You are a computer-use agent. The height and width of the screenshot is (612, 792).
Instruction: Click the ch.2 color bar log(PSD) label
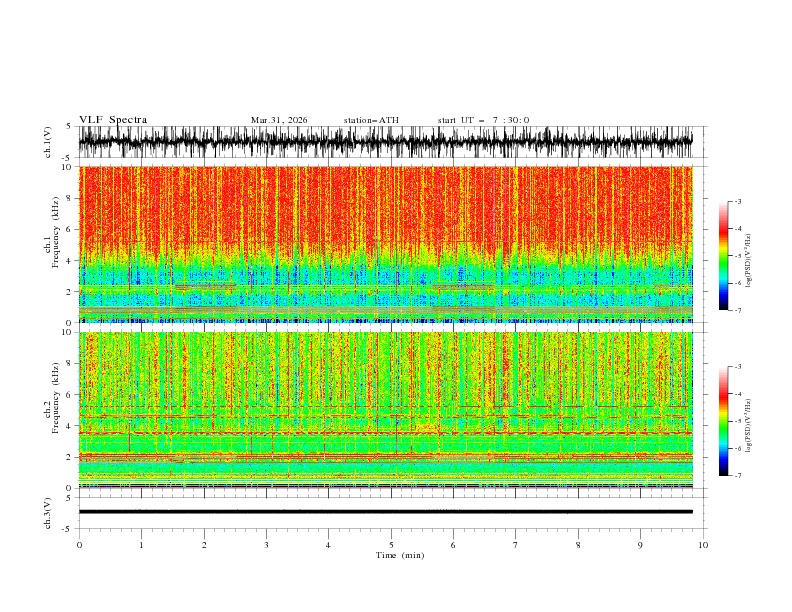point(749,426)
